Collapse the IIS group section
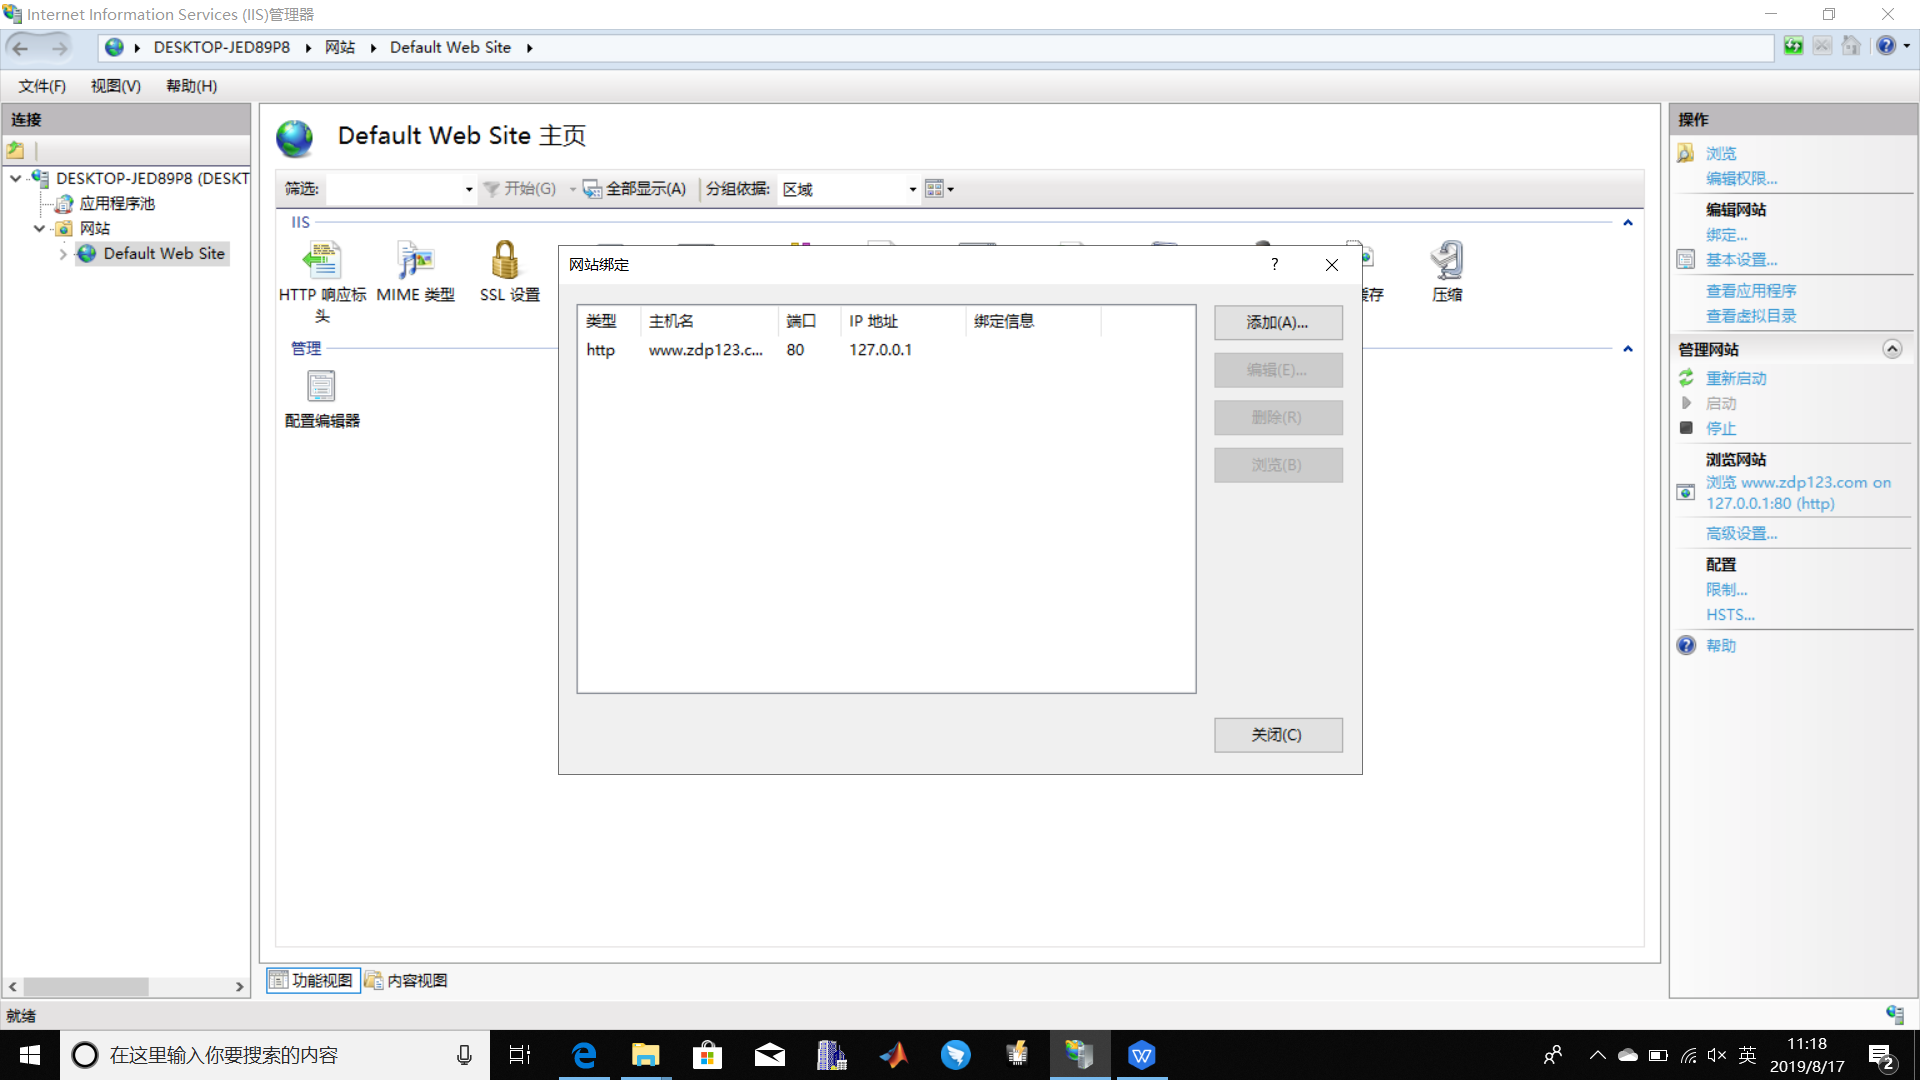This screenshot has width=1920, height=1080. click(x=1628, y=223)
